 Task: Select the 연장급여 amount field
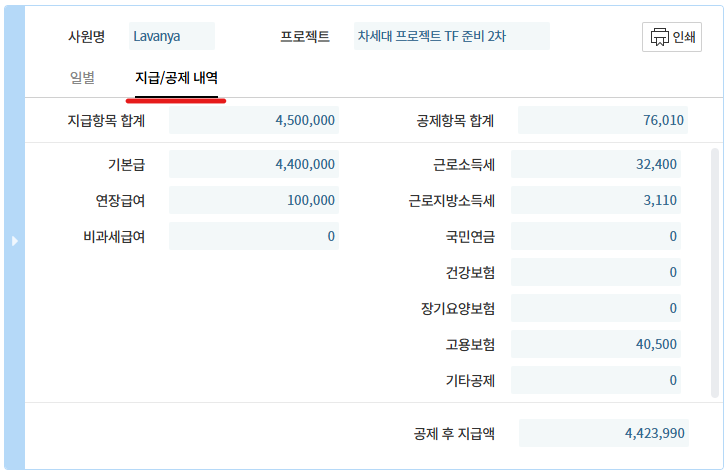tap(254, 200)
